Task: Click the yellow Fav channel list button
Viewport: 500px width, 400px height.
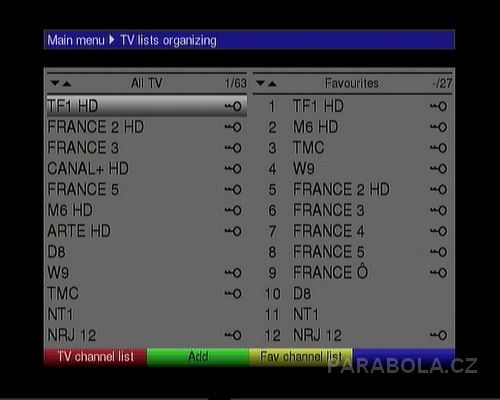Action: tap(301, 357)
